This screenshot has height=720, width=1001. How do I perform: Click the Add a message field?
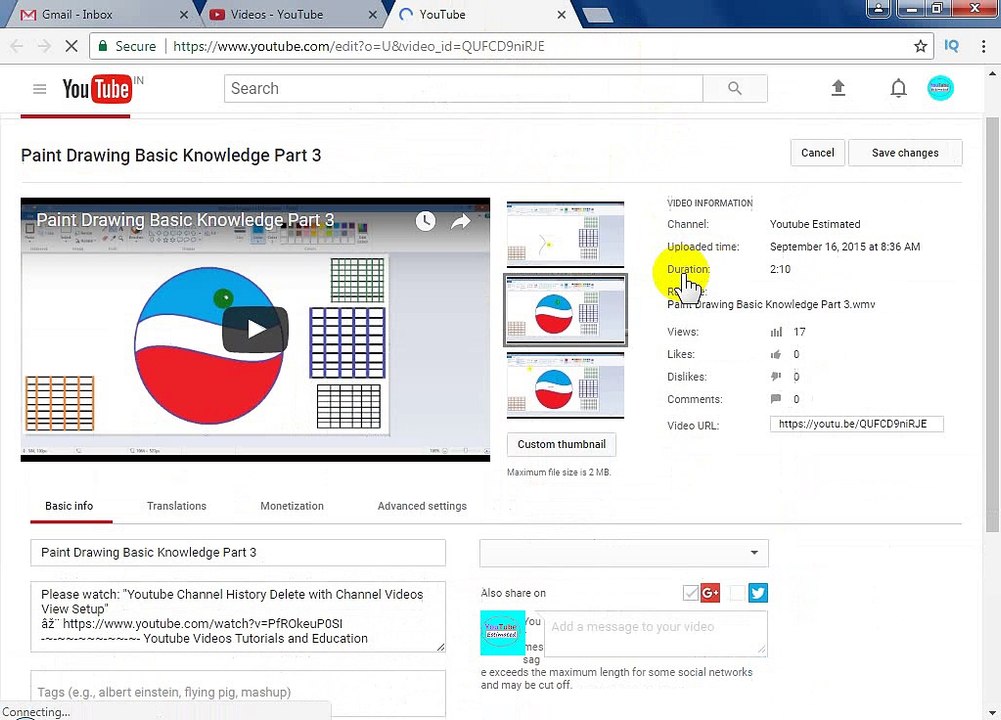tap(656, 634)
